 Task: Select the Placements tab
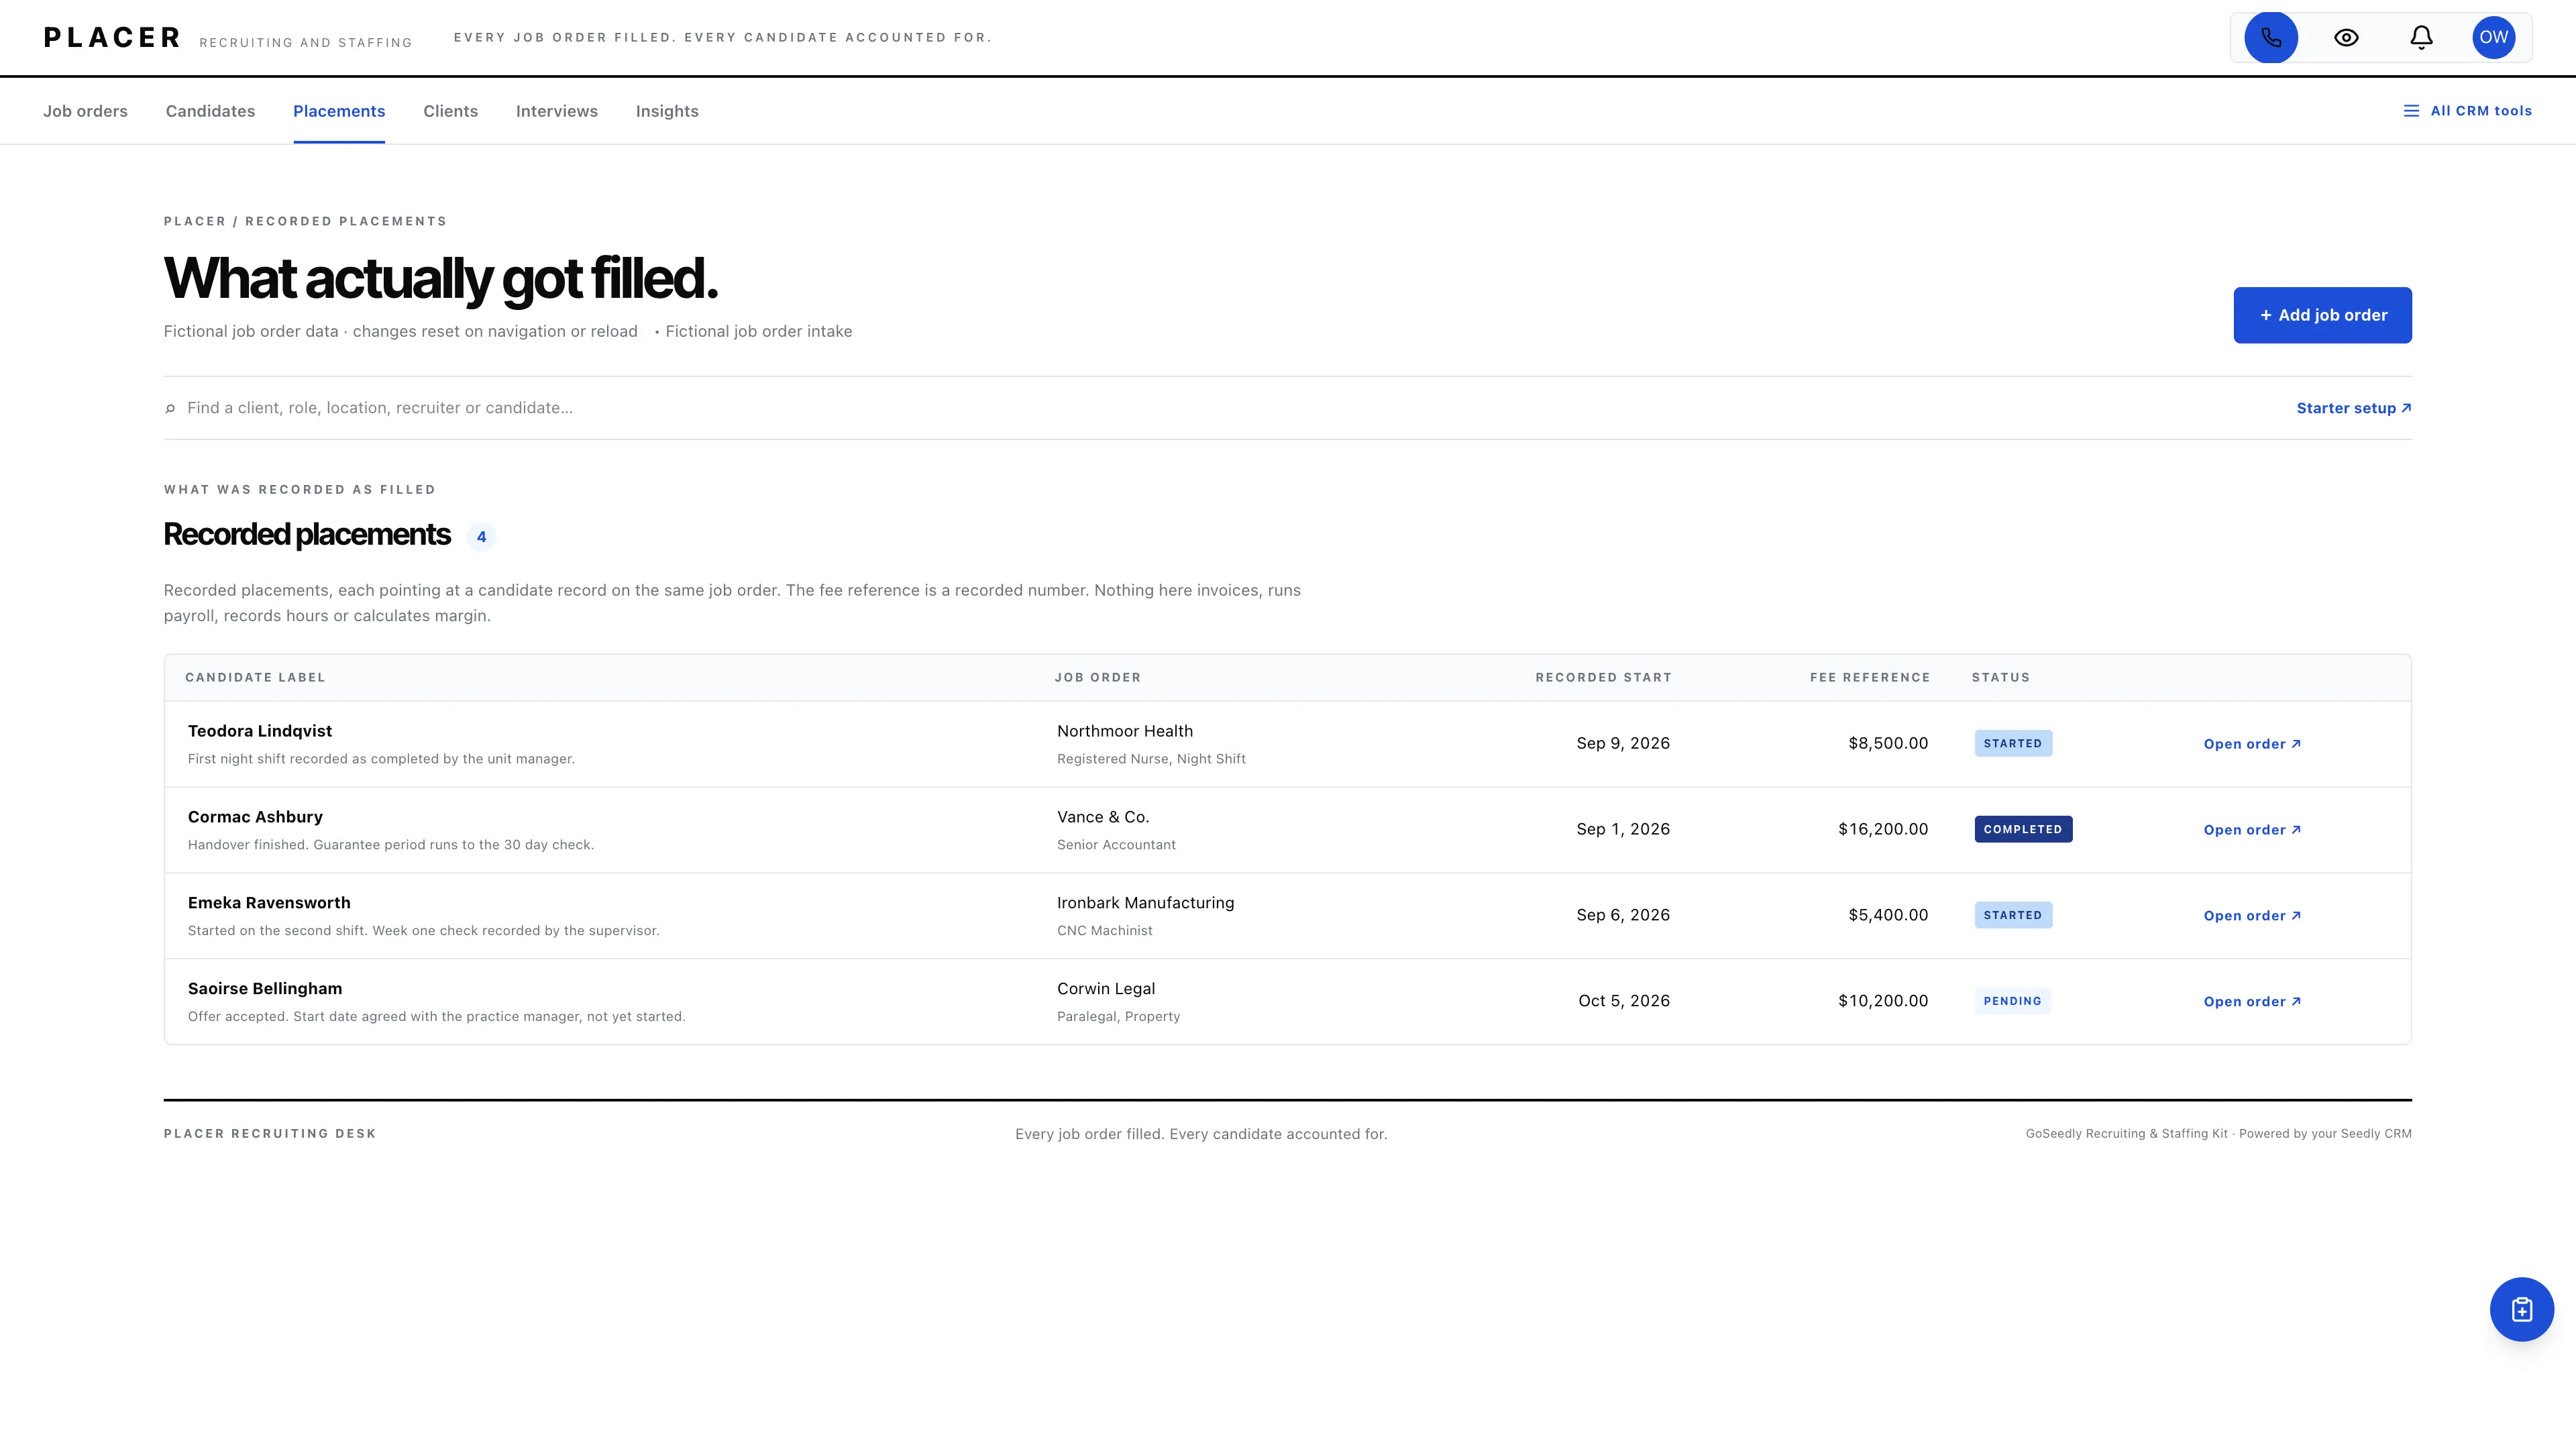tap(339, 111)
